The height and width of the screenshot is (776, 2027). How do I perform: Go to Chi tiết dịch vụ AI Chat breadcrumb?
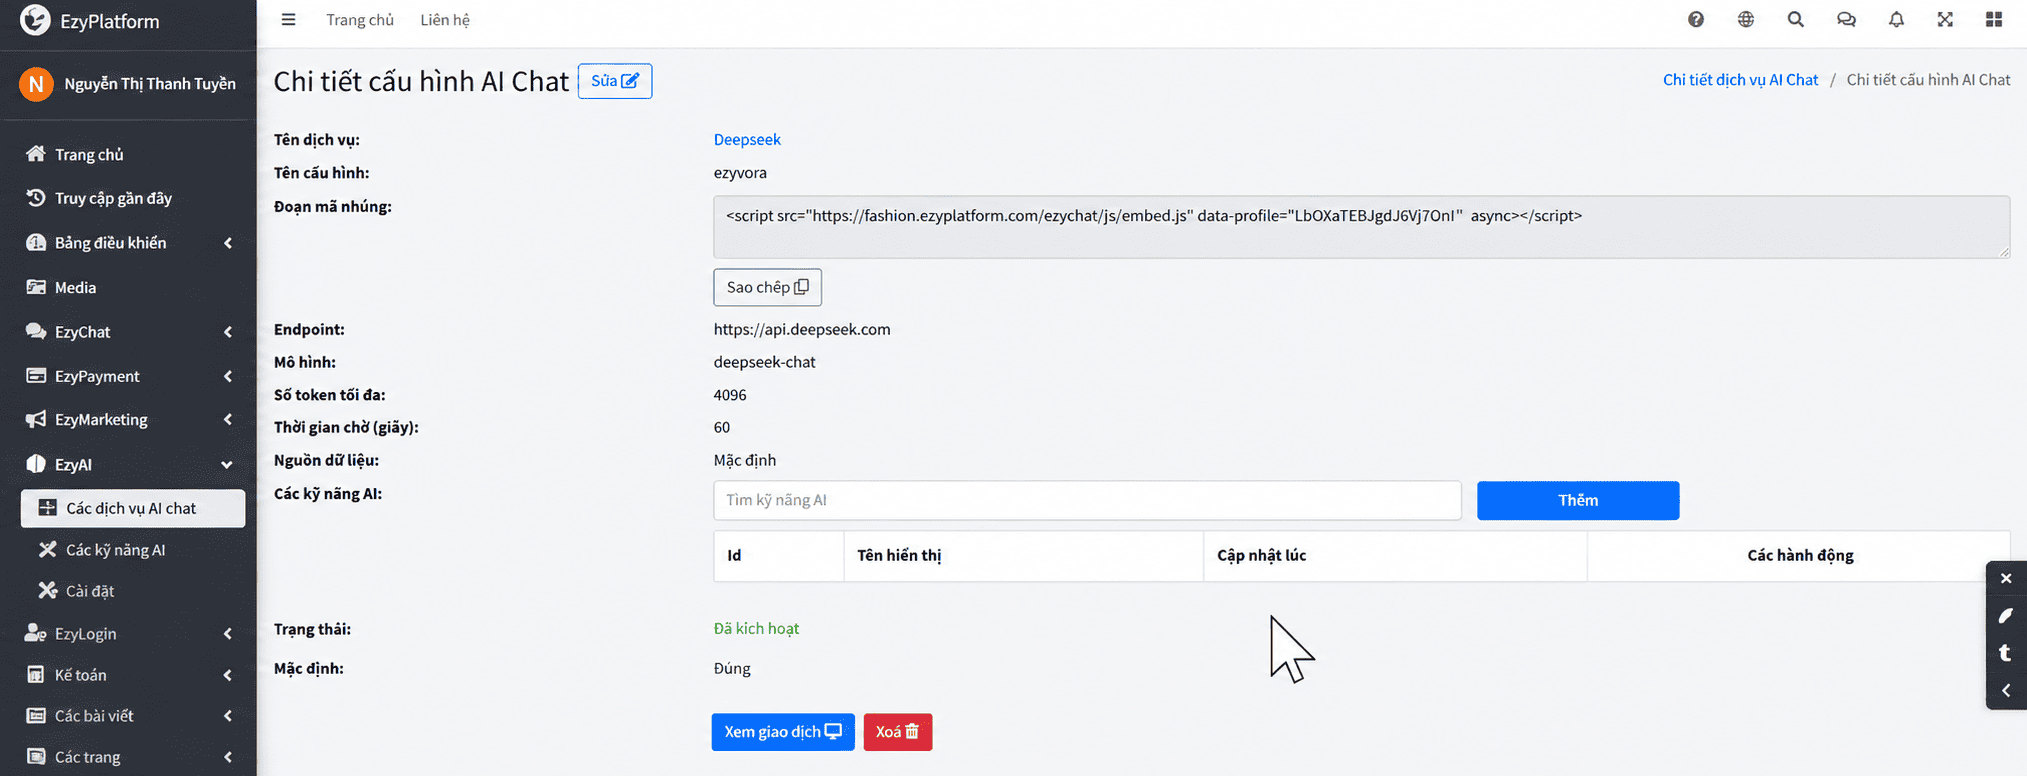1740,80
